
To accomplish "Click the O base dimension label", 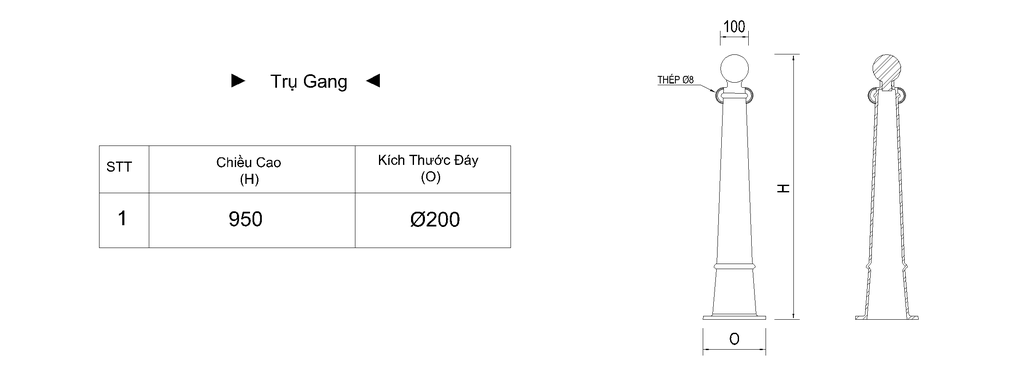I will (734, 339).
